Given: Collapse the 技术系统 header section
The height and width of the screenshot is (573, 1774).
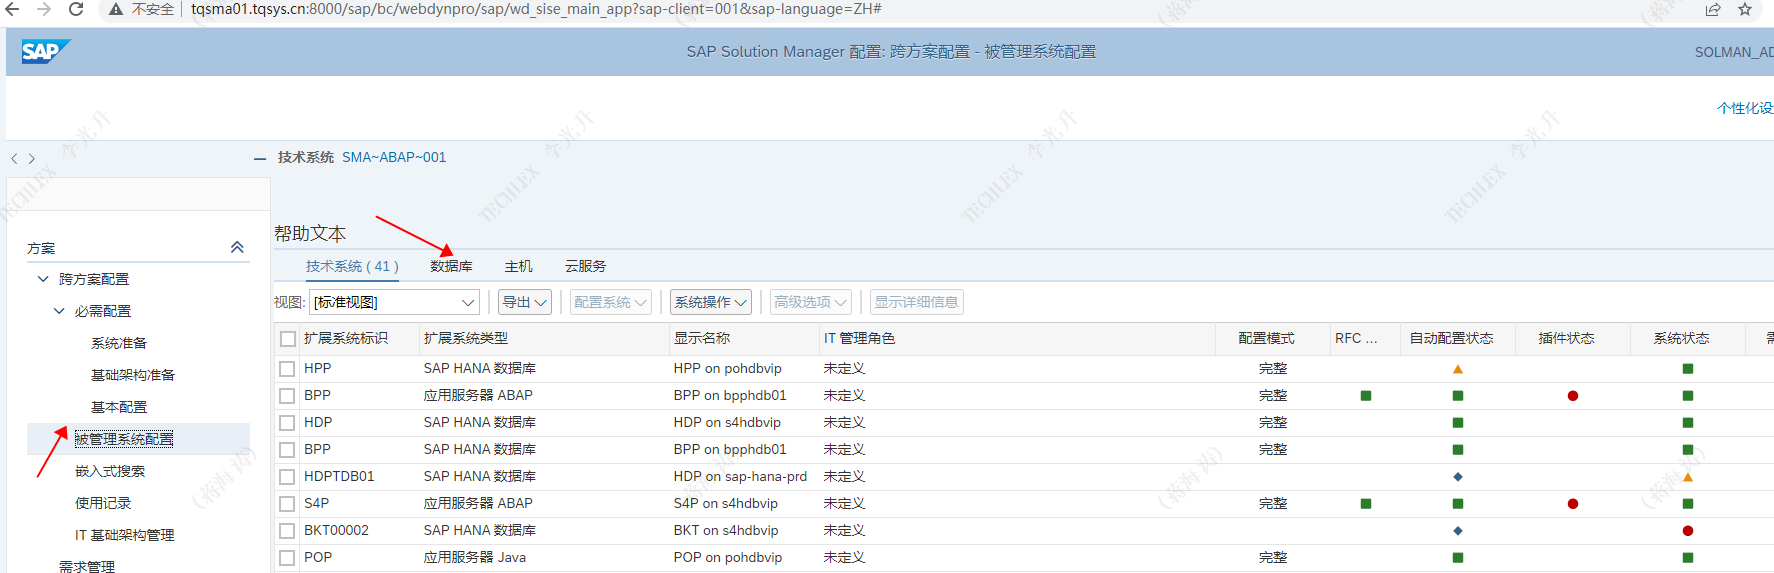Looking at the screenshot, I should coord(260,158).
